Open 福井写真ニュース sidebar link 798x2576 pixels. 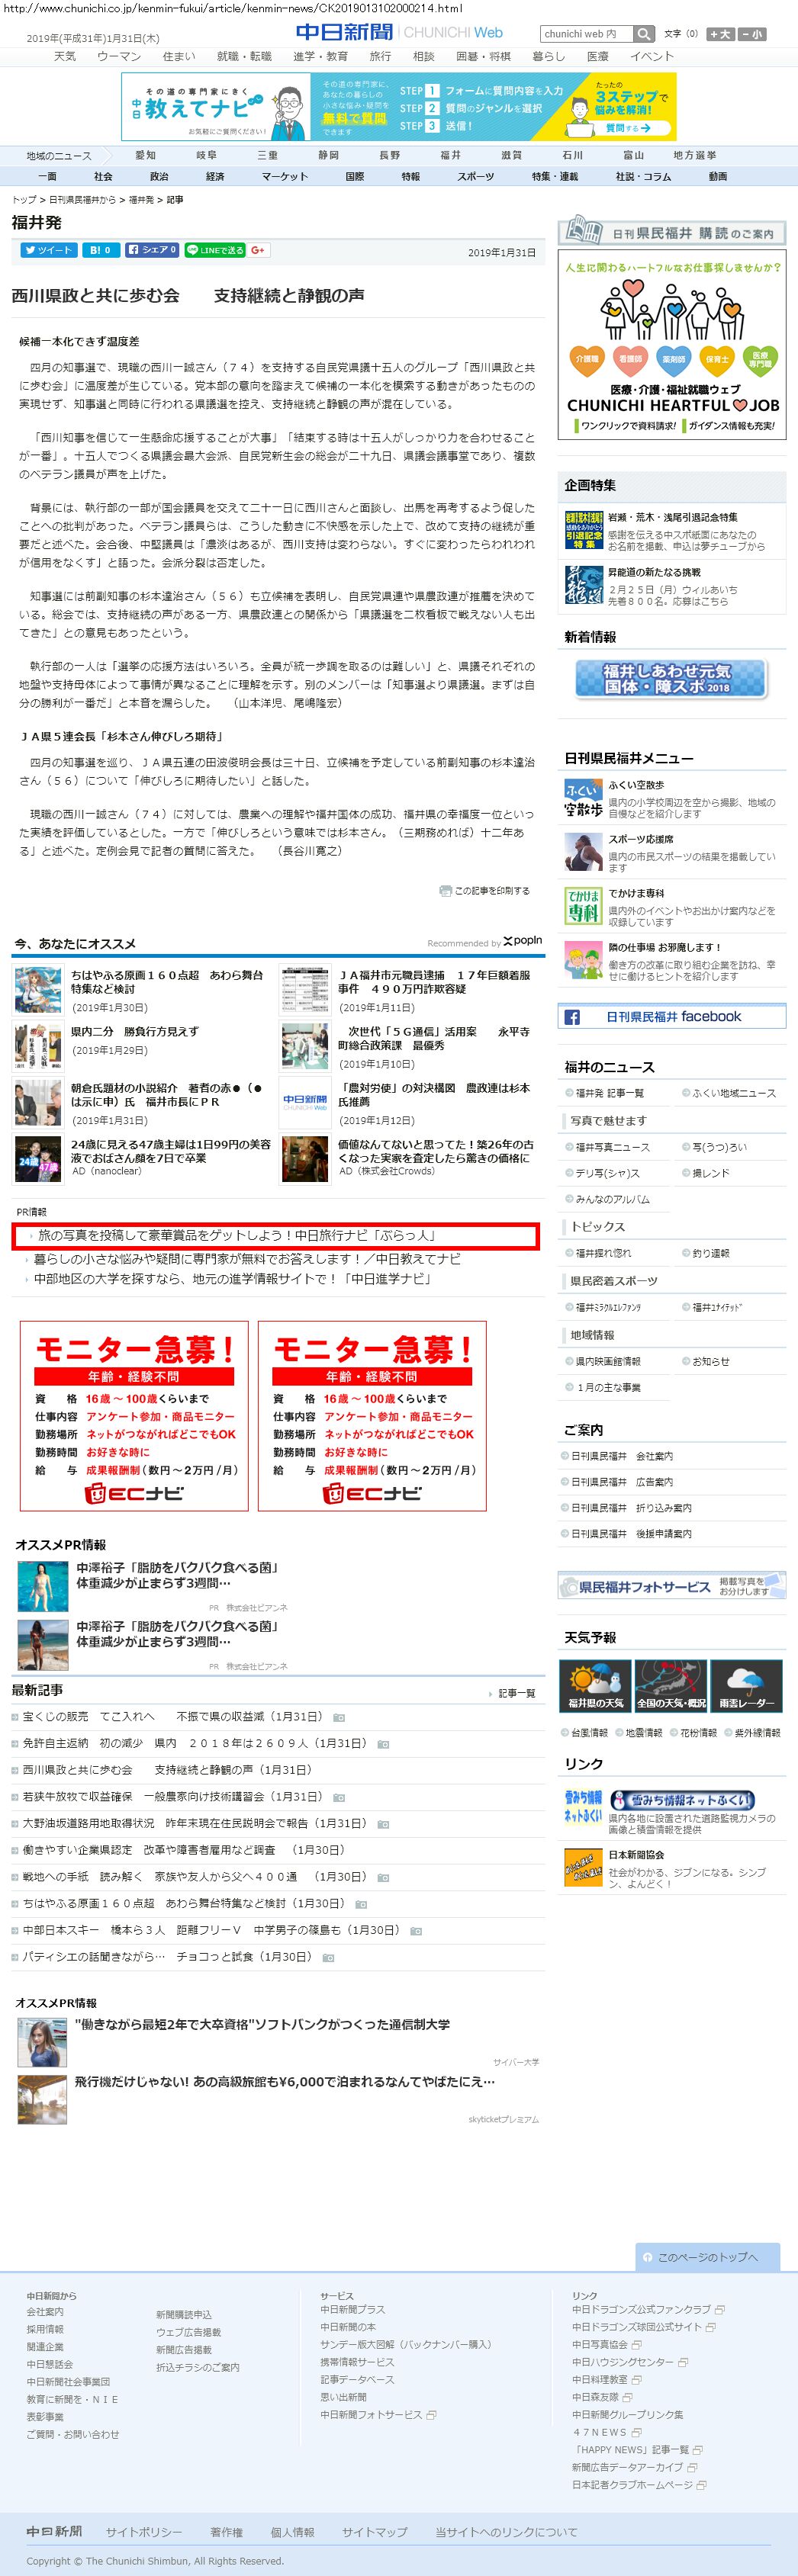[x=612, y=1147]
